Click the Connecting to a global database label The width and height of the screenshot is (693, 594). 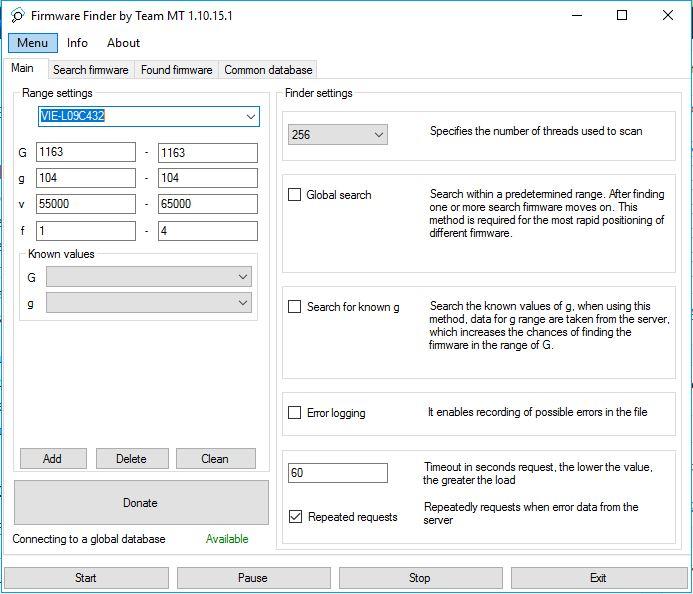tap(89, 539)
